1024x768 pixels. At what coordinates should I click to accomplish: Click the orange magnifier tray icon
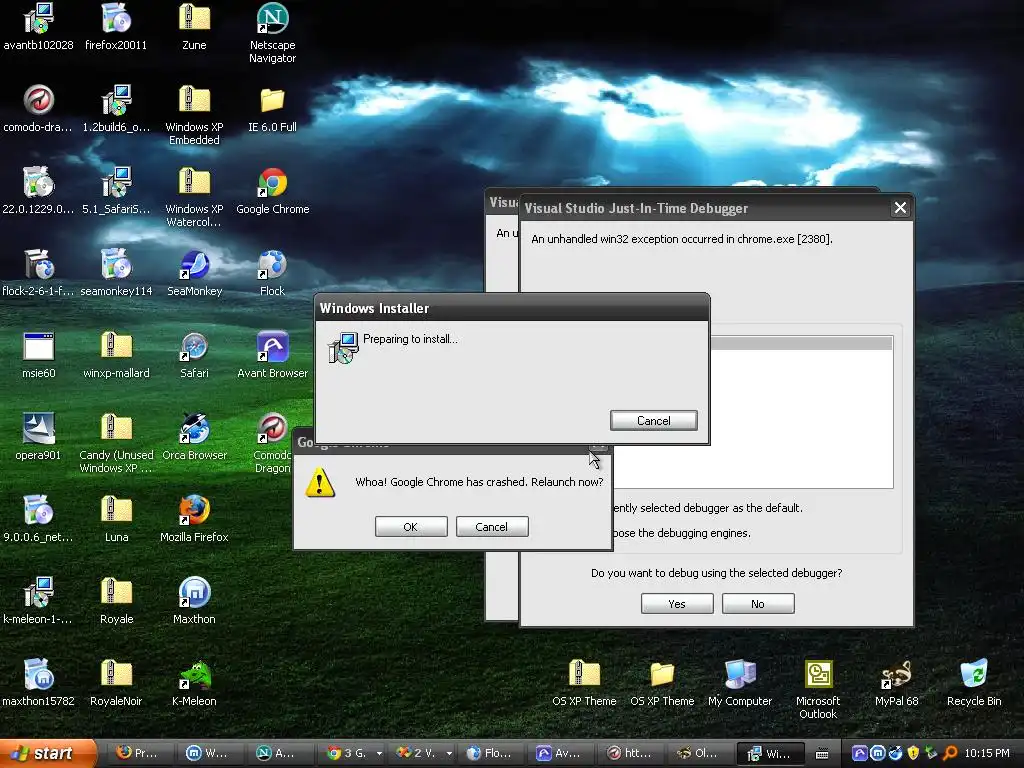click(950, 753)
